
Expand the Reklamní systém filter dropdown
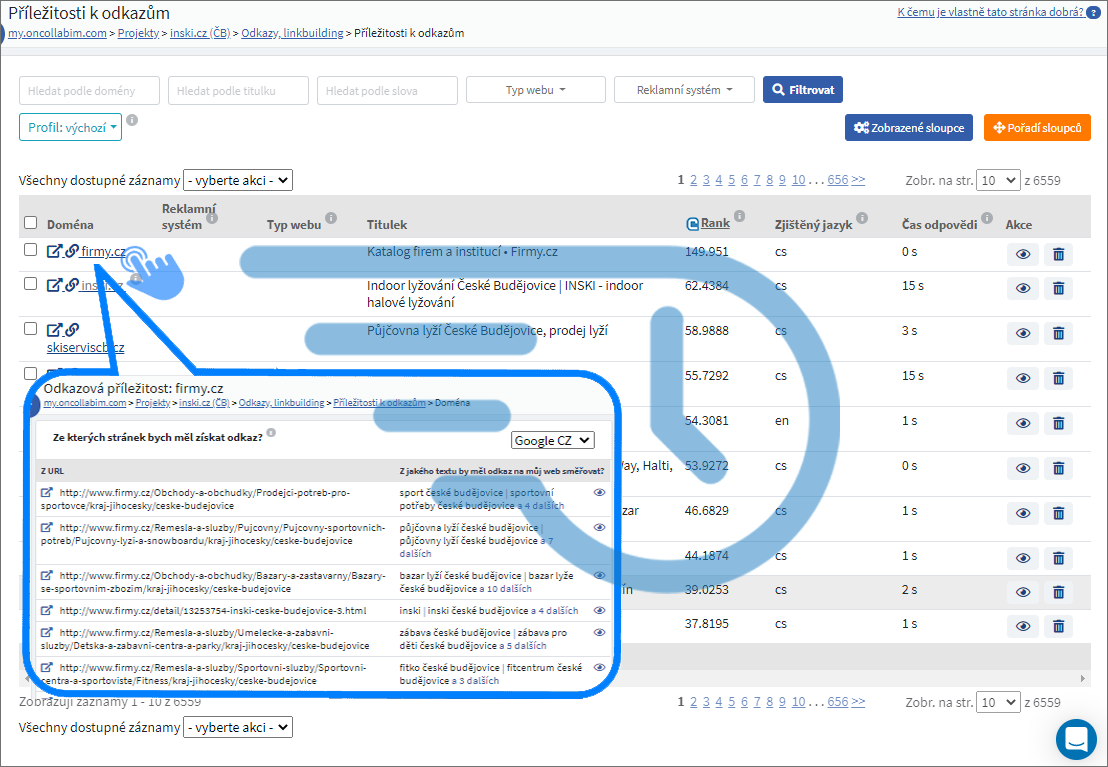684,90
